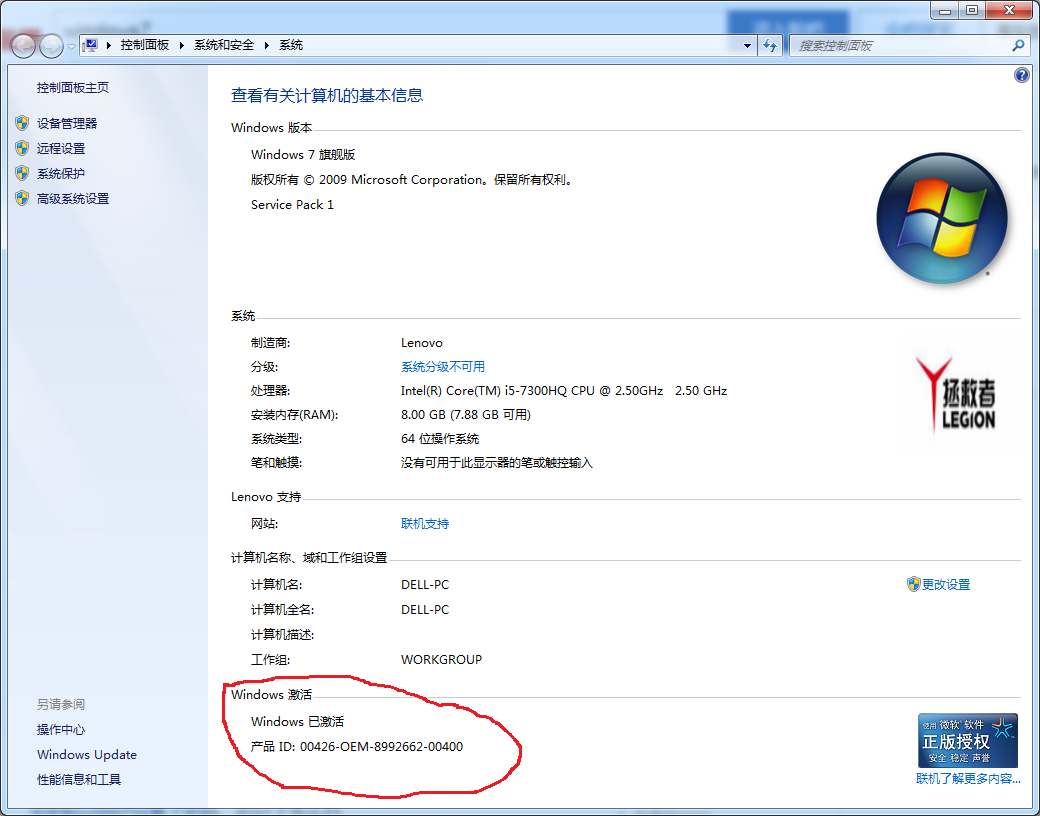
Task: Open 性能信息和工具 link
Action: pos(79,780)
